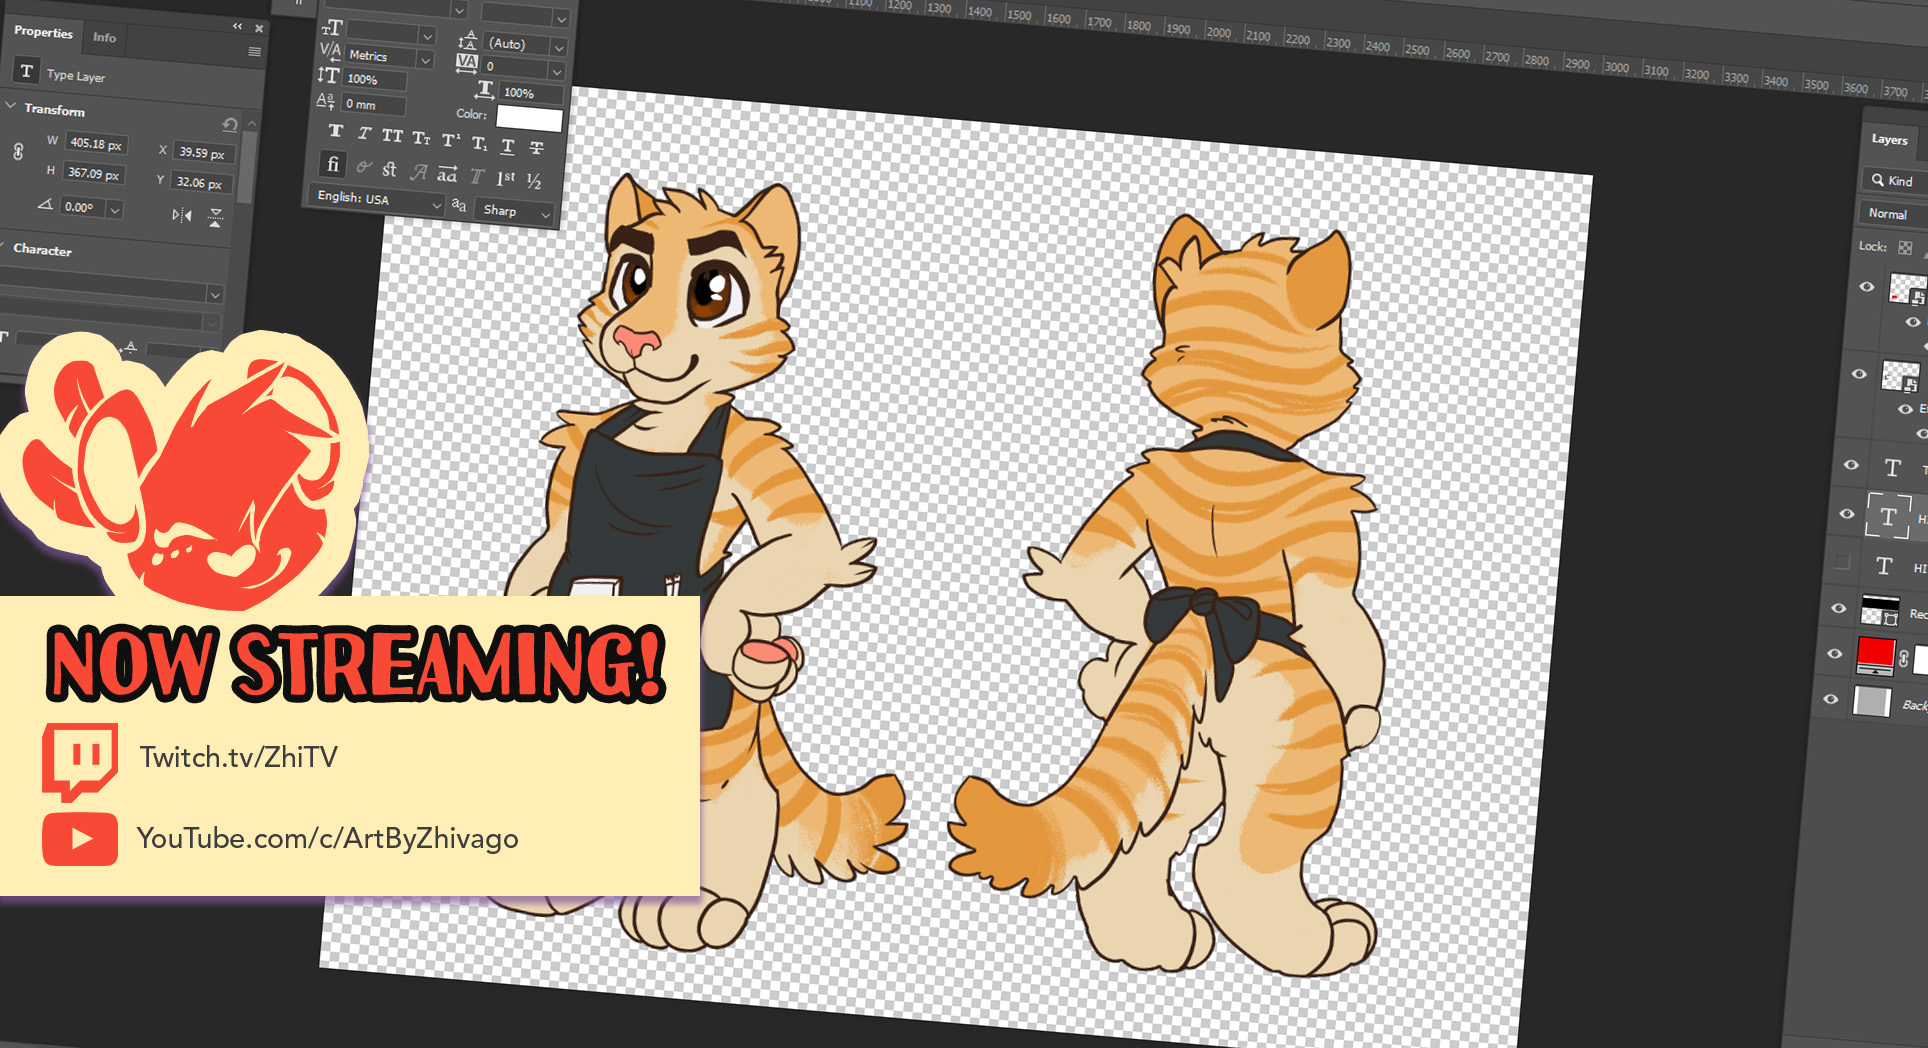
Task: Toggle Faux Bold text style
Action: coord(336,131)
